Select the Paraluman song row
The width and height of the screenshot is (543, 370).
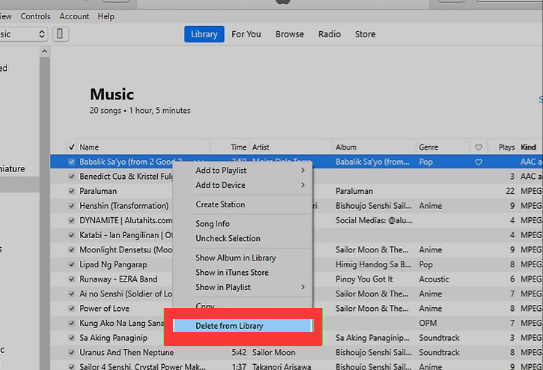(x=98, y=191)
